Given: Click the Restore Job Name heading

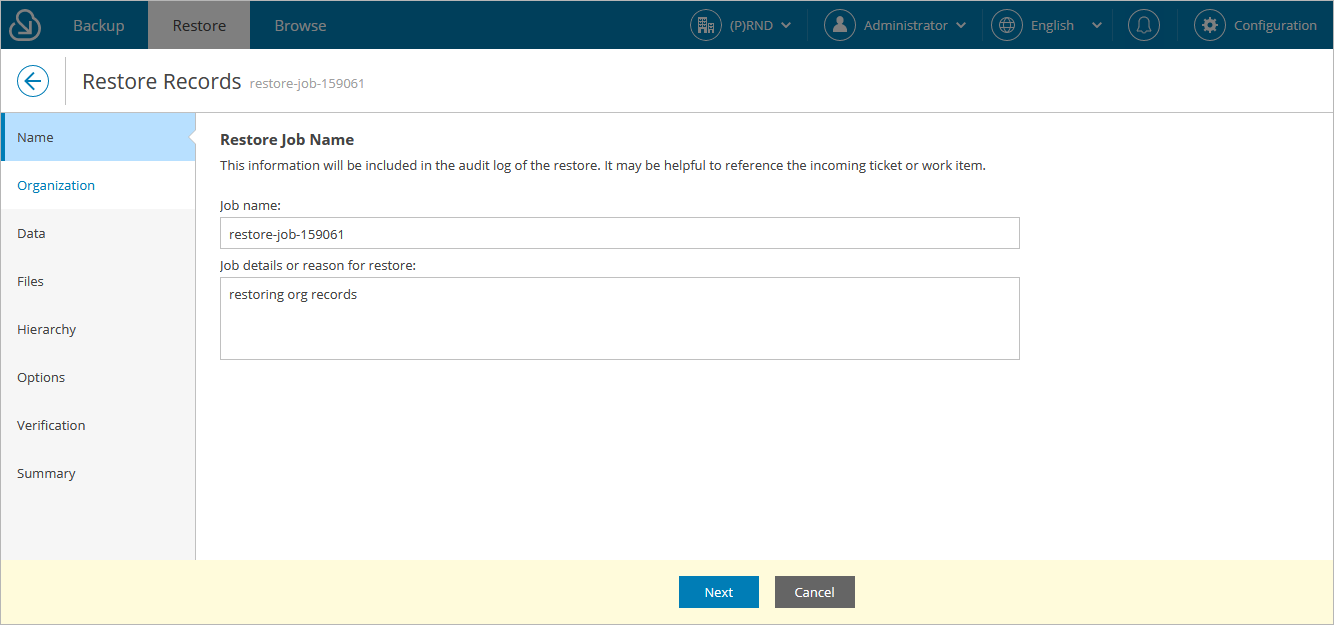Looking at the screenshot, I should pos(287,139).
